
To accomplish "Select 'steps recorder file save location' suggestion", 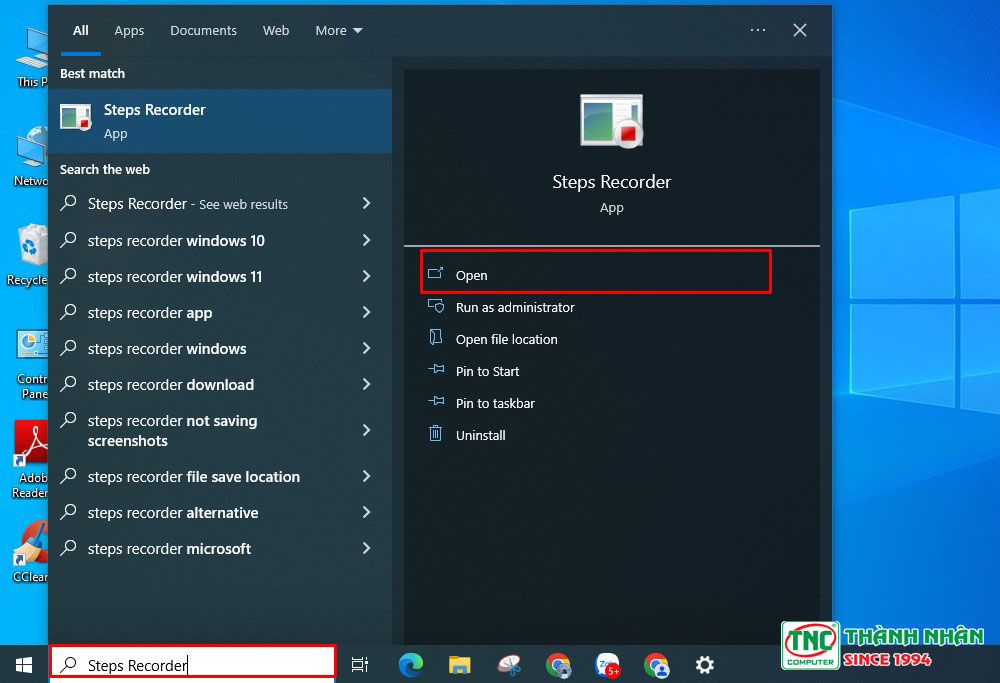I will point(220,476).
